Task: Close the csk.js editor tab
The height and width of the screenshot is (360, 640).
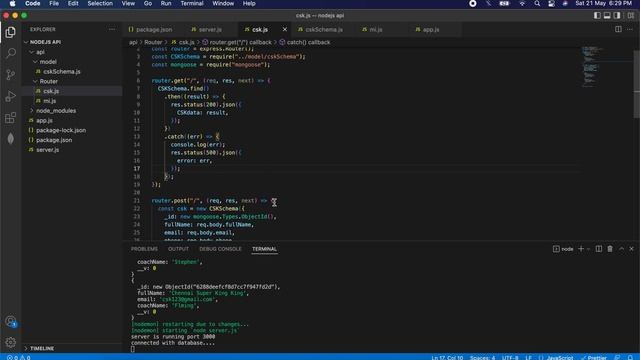Action: pos(284,29)
